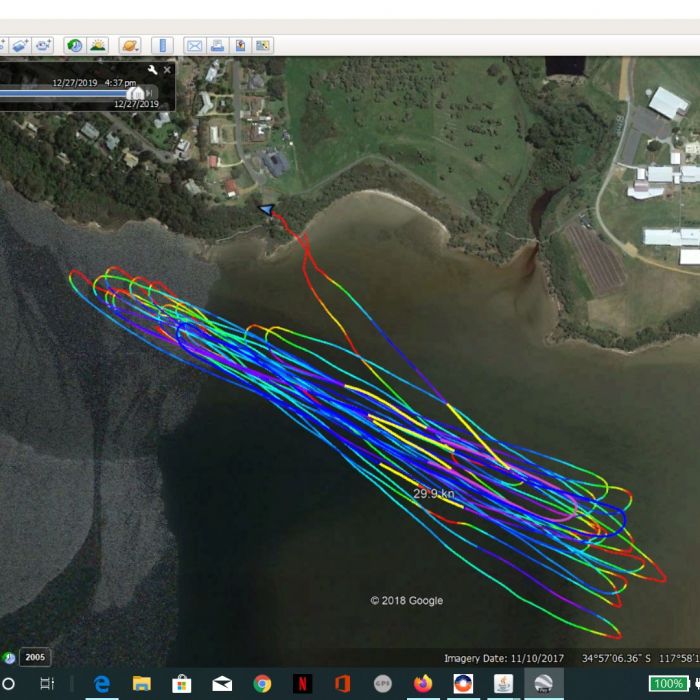Click the add path icon
Image resolution: width=700 pixels, height=700 pixels.
point(1,45)
